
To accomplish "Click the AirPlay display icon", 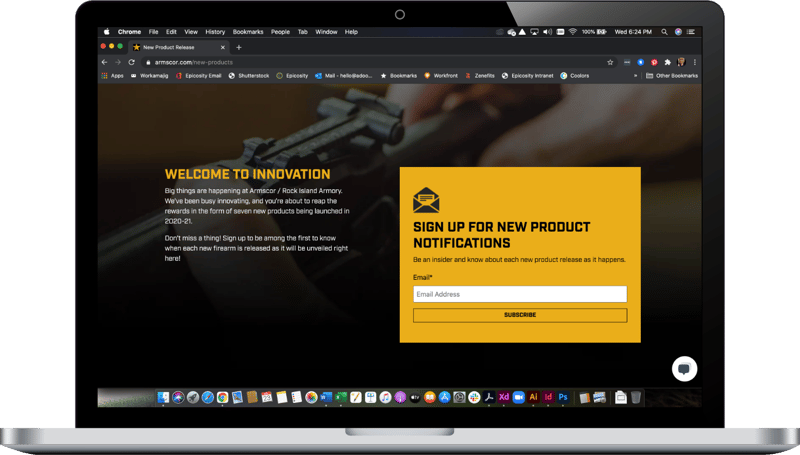I will point(534,32).
